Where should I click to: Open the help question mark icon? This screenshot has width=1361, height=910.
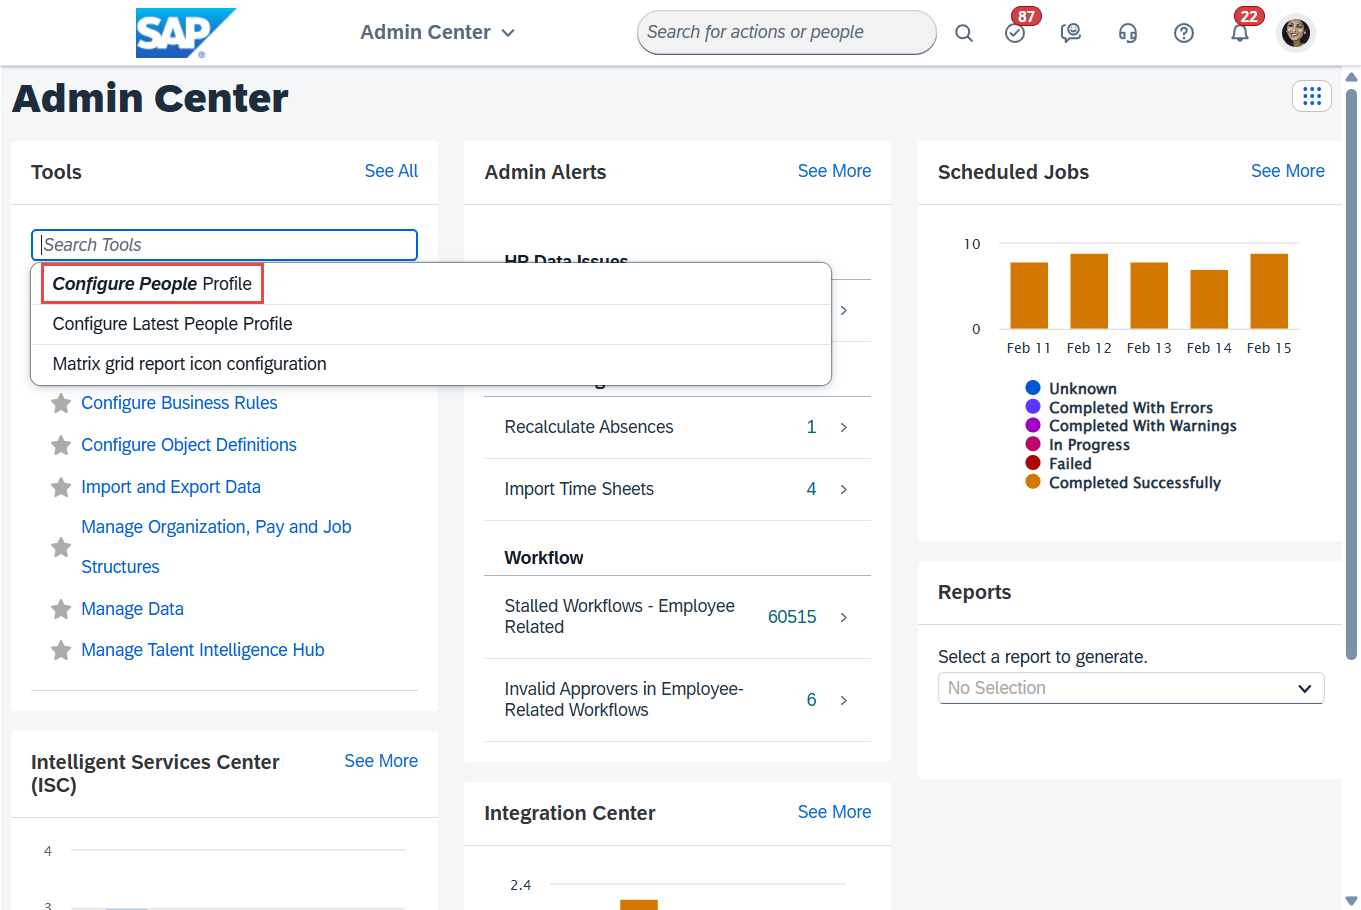tap(1184, 33)
